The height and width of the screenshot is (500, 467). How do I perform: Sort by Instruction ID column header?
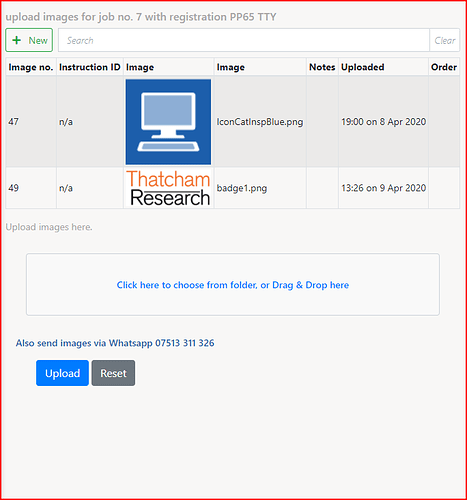[x=90, y=67]
